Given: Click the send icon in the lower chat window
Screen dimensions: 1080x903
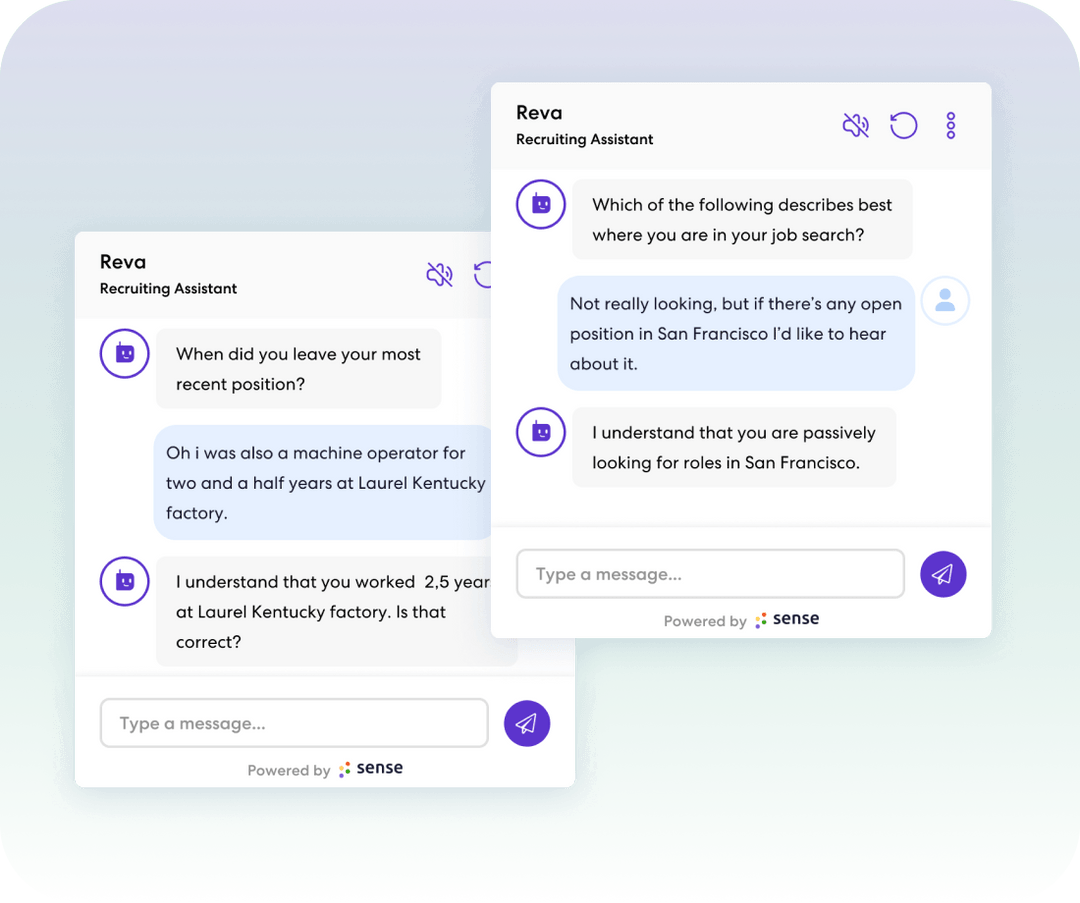Looking at the screenshot, I should pyautogui.click(x=527, y=723).
